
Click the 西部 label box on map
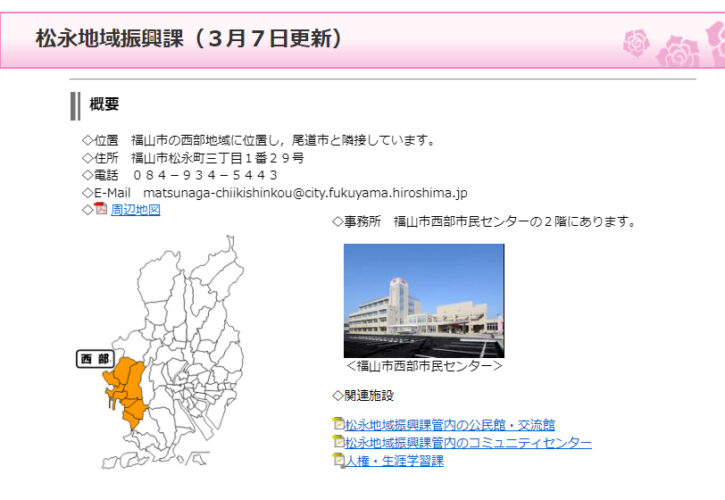[95, 359]
